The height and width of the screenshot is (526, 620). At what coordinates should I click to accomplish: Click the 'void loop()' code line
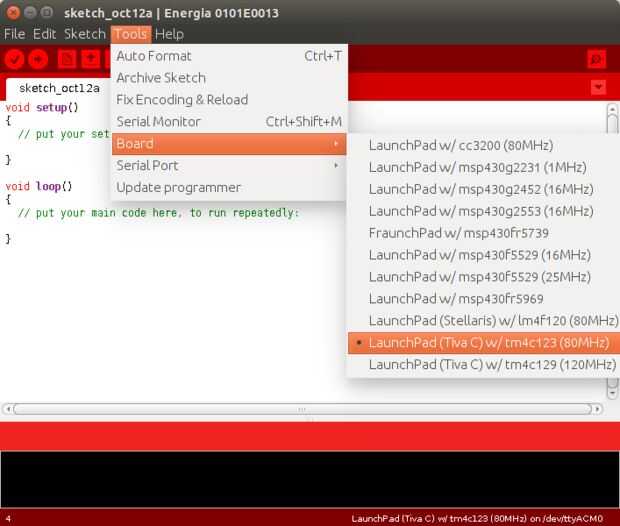click(x=39, y=186)
